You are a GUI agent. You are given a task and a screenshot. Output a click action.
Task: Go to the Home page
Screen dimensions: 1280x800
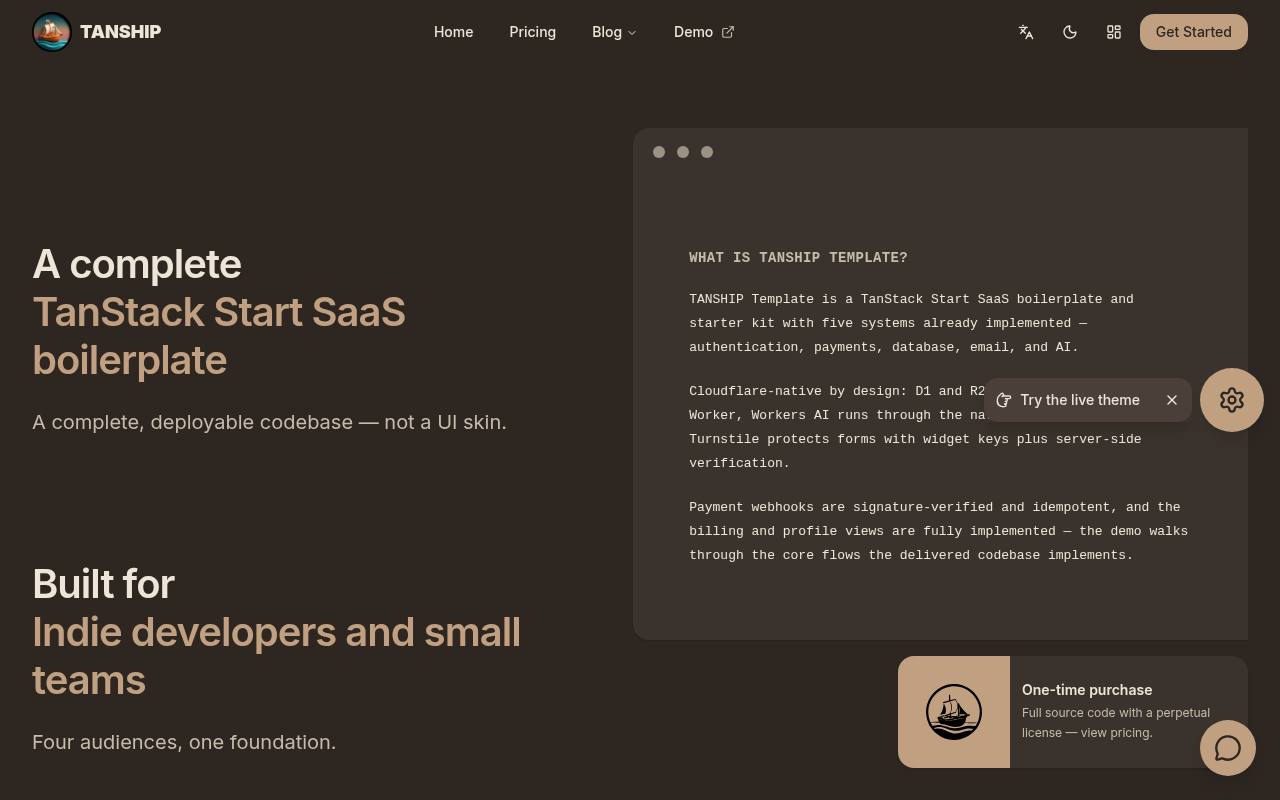tap(453, 32)
